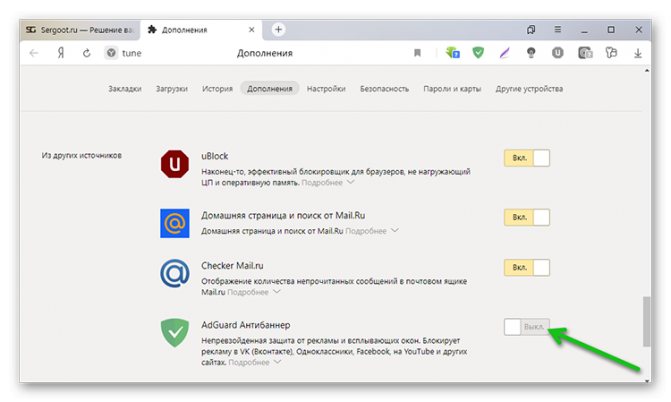Image resolution: width=671 pixels, height=402 pixels.
Task: Click Домашняя страница и поиск от Mail.Ru title
Action: coord(283,215)
